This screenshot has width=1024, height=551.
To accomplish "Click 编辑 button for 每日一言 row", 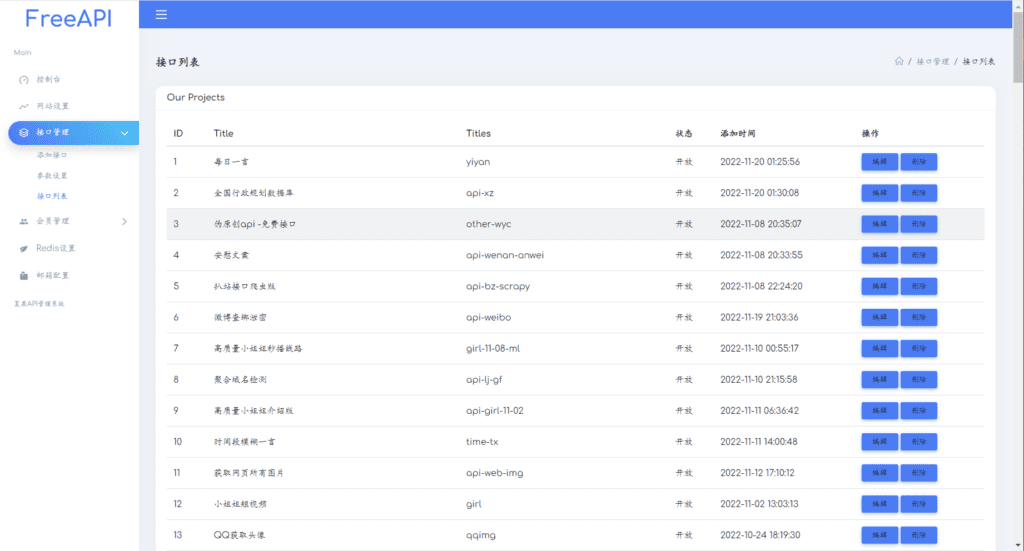I will coord(879,162).
